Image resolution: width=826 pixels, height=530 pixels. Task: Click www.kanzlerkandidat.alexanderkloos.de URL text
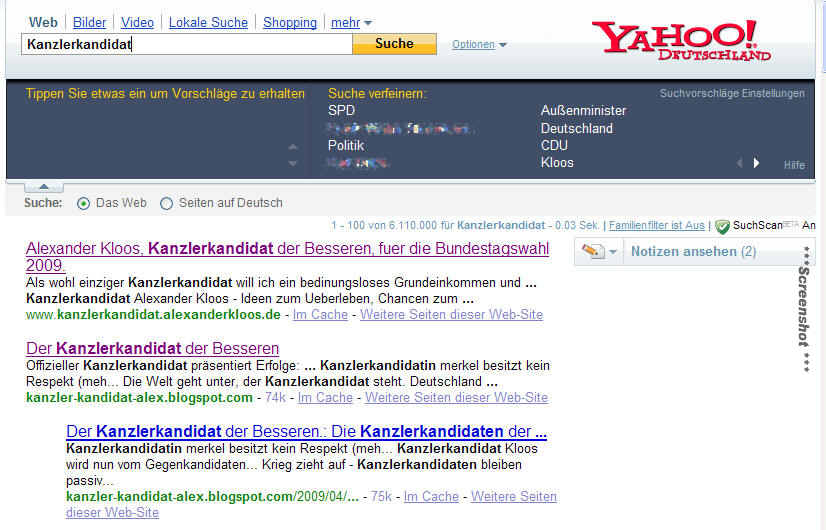[x=153, y=315]
